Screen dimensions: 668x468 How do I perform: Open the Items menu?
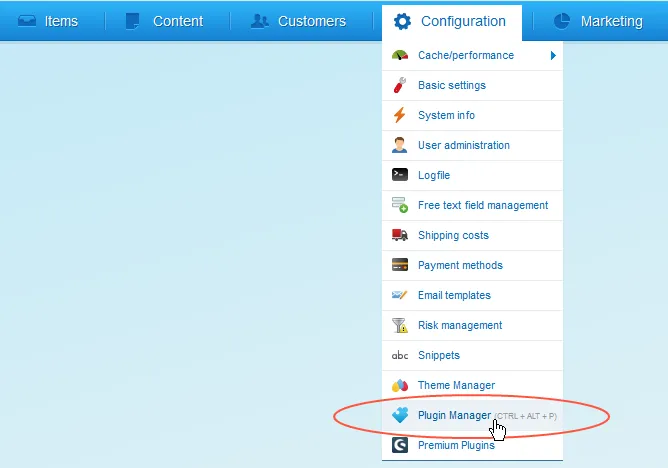pyautogui.click(x=48, y=21)
